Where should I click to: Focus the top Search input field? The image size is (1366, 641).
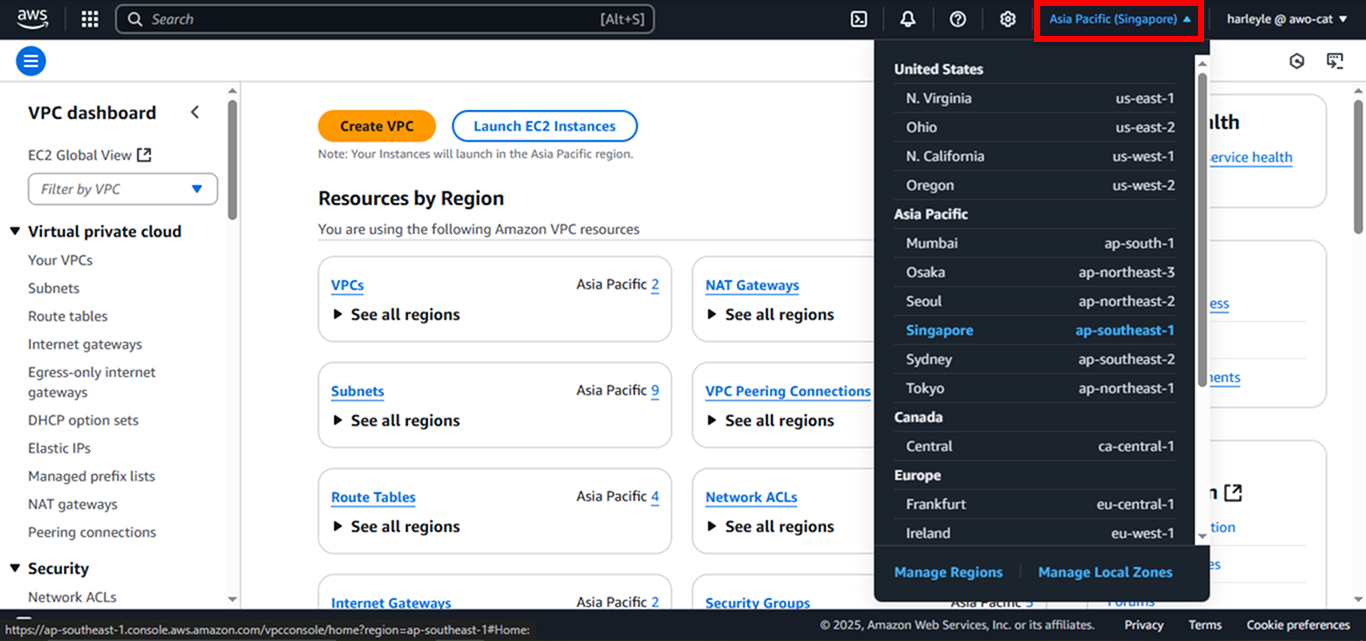[x=385, y=19]
